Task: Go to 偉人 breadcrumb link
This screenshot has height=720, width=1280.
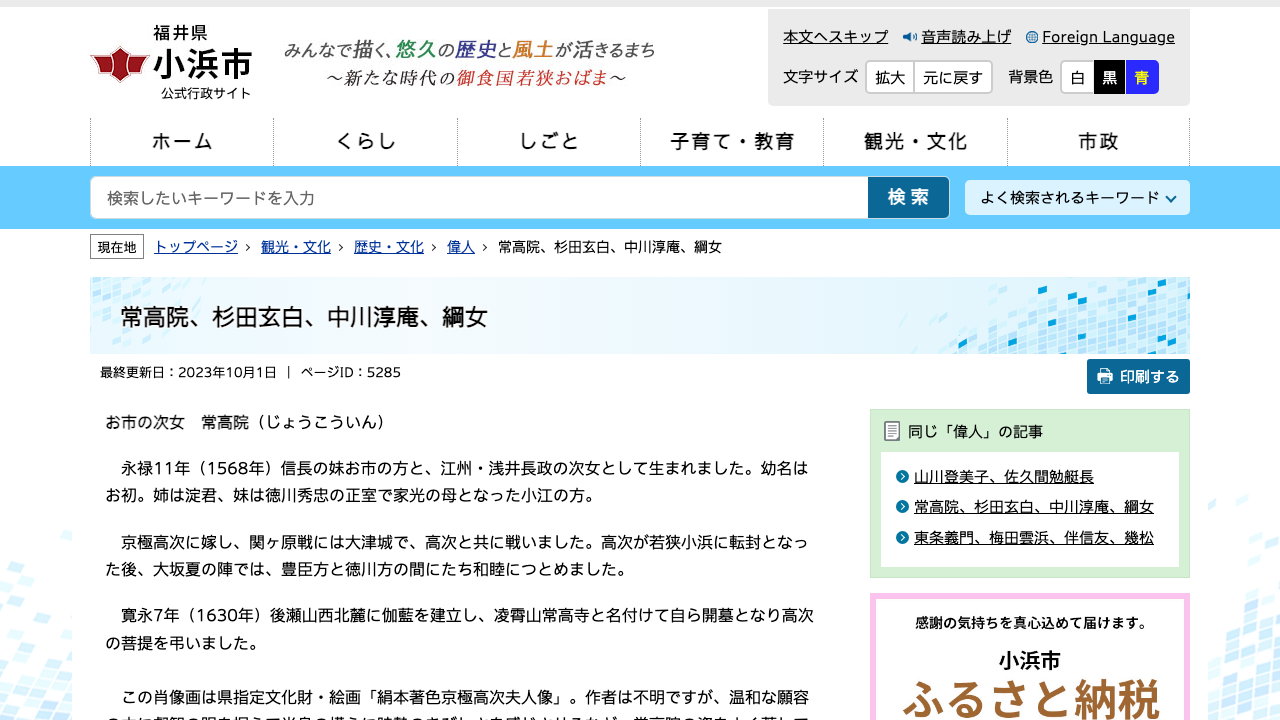Action: (x=461, y=247)
